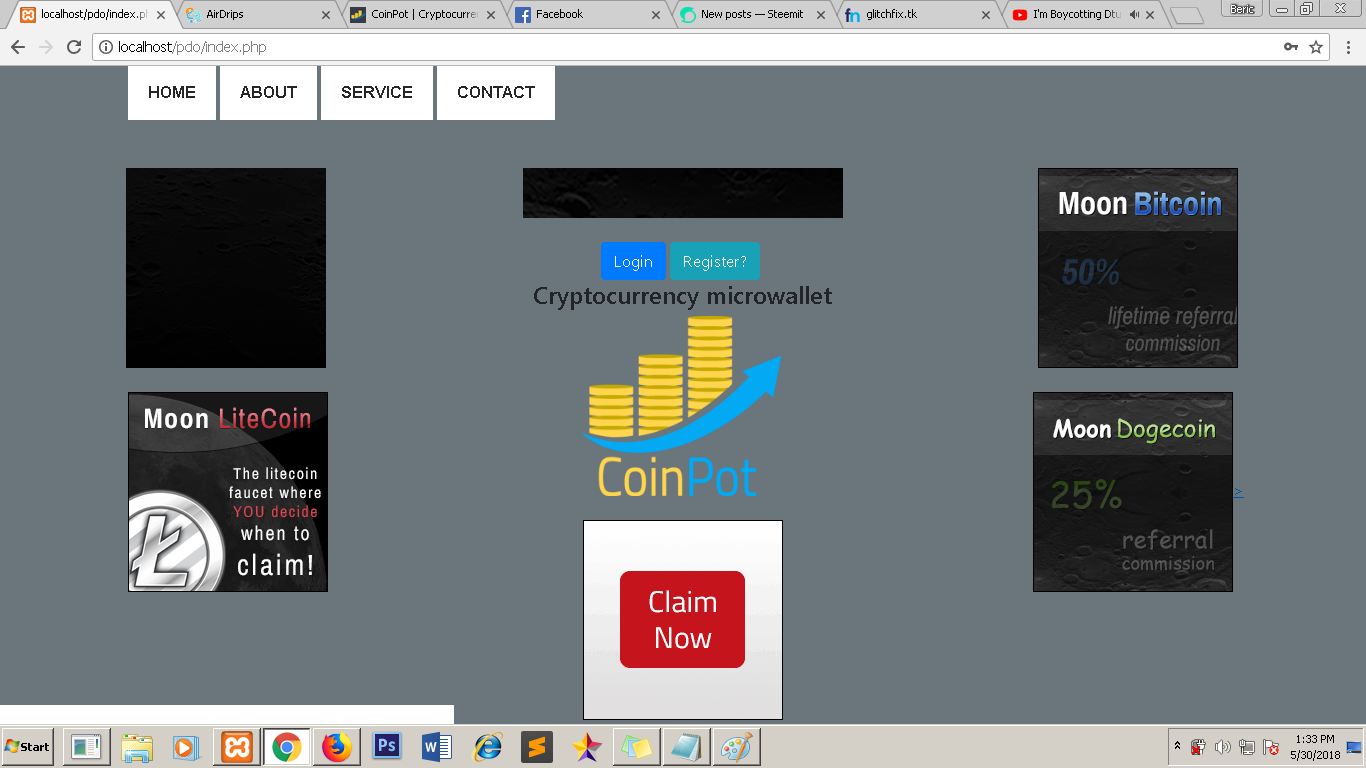Switch to the AirDrips tab
The image size is (1366, 768).
(257, 15)
